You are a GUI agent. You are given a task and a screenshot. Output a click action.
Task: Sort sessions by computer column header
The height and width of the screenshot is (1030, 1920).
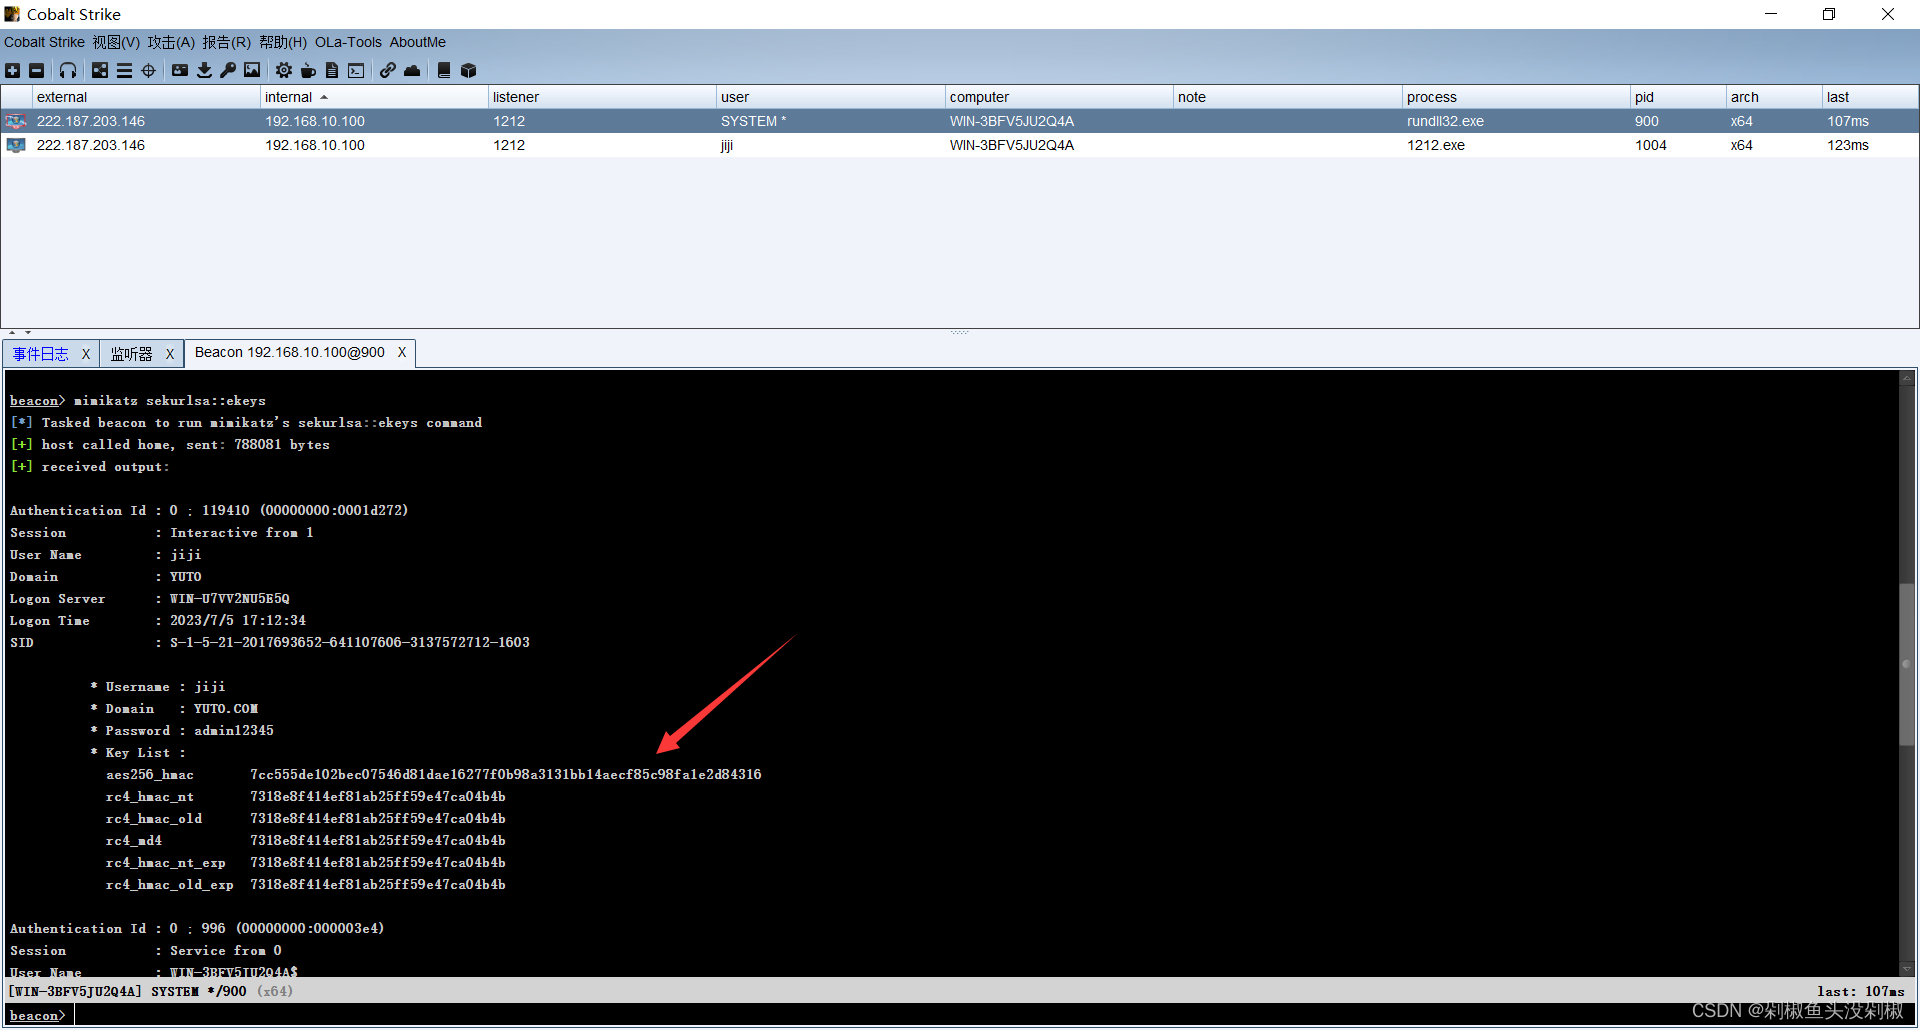pyautogui.click(x=1059, y=97)
